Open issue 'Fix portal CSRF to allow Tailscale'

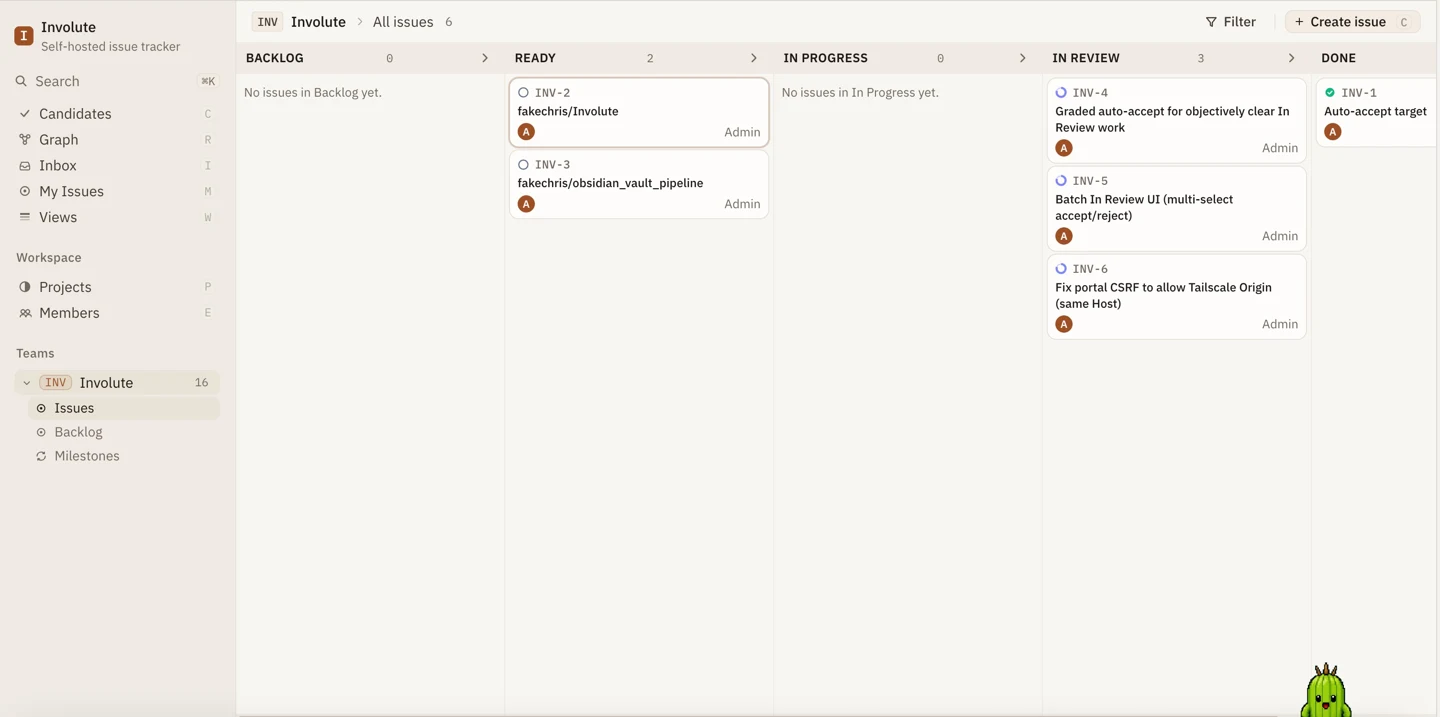click(x=1177, y=296)
